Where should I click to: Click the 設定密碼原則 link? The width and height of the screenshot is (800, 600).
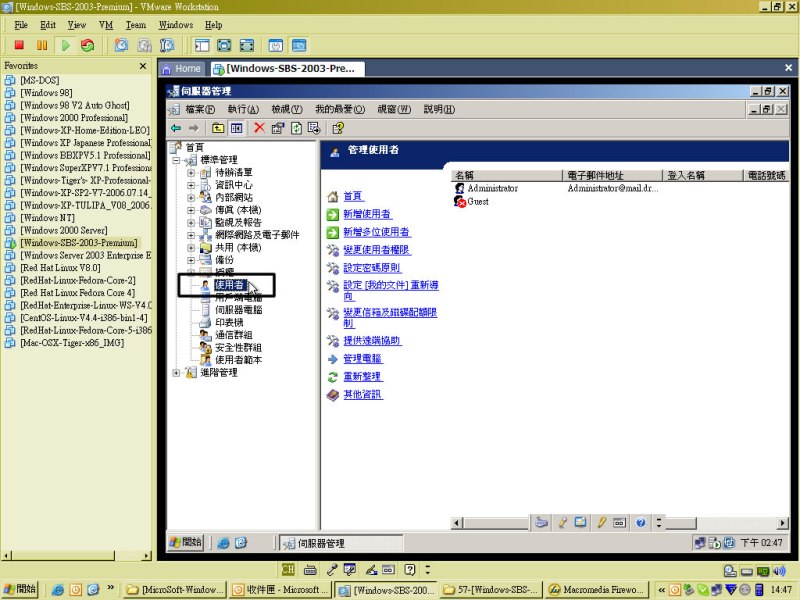pos(372,268)
